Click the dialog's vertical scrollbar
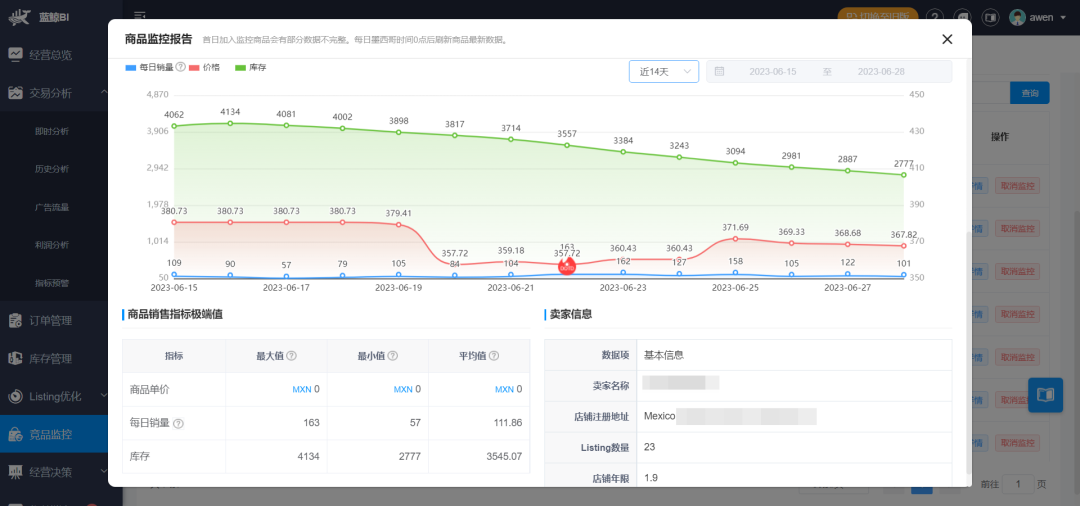 coord(968,351)
